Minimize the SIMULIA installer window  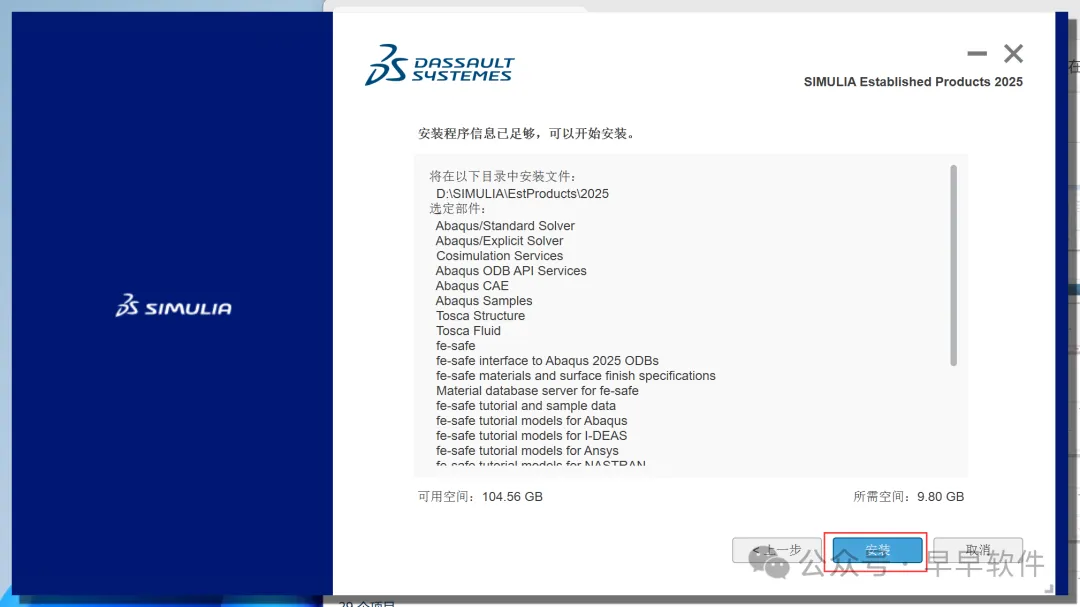977,53
